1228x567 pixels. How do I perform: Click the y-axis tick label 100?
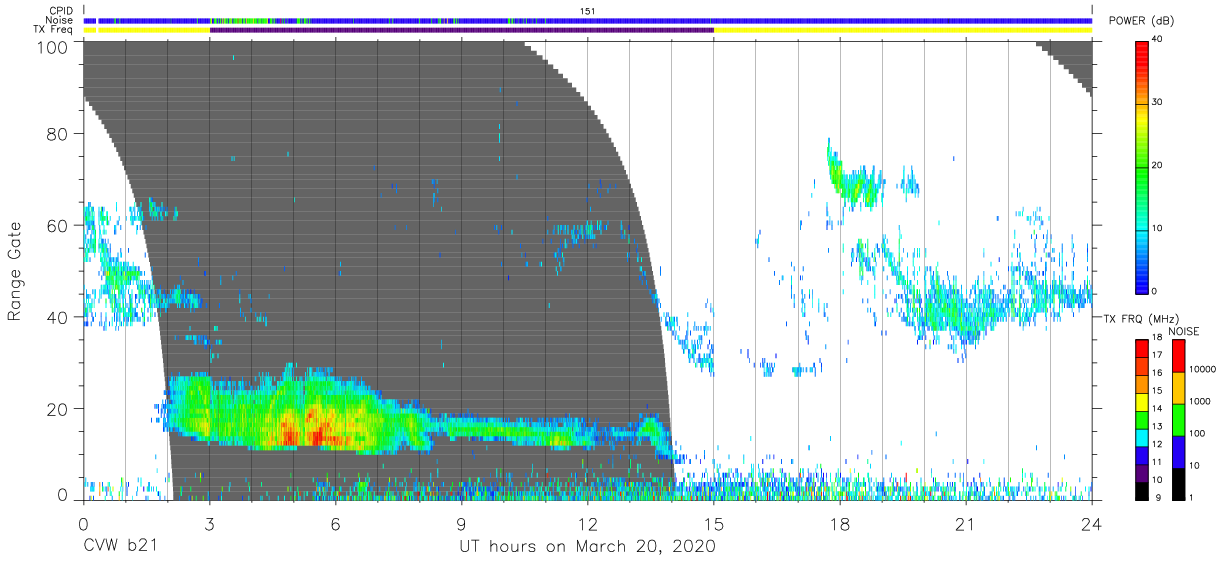coord(52,46)
